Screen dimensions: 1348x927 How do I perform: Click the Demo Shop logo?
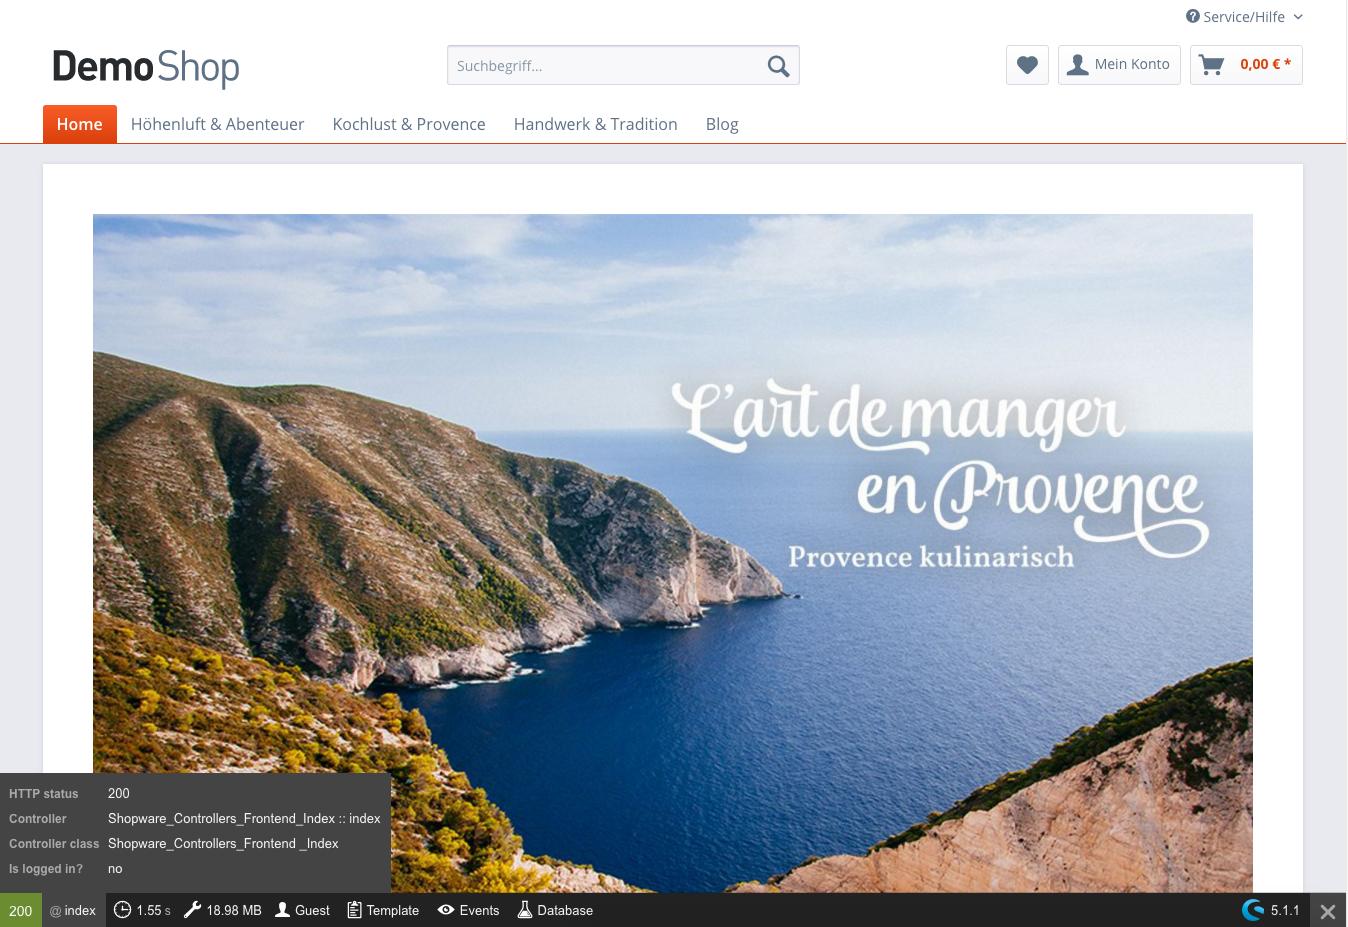point(146,67)
